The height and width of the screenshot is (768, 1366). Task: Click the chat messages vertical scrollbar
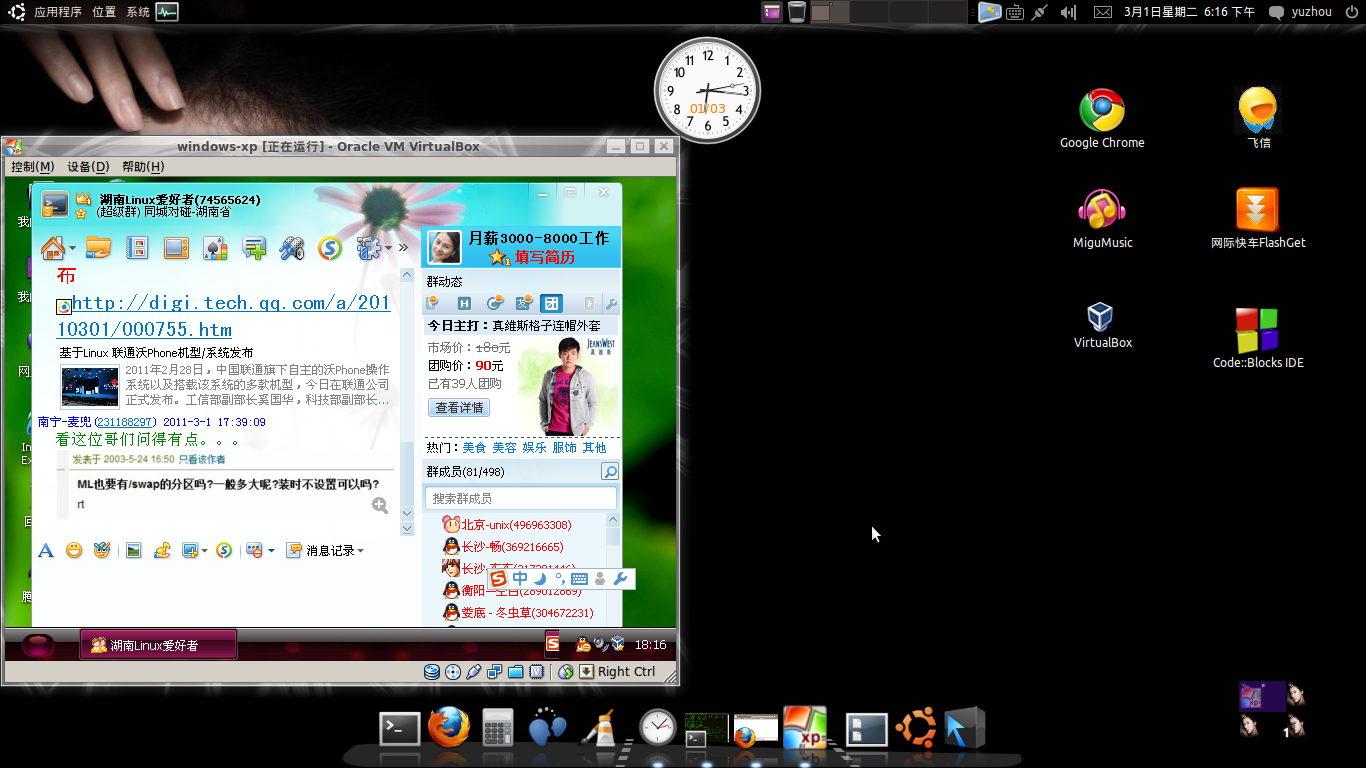406,394
